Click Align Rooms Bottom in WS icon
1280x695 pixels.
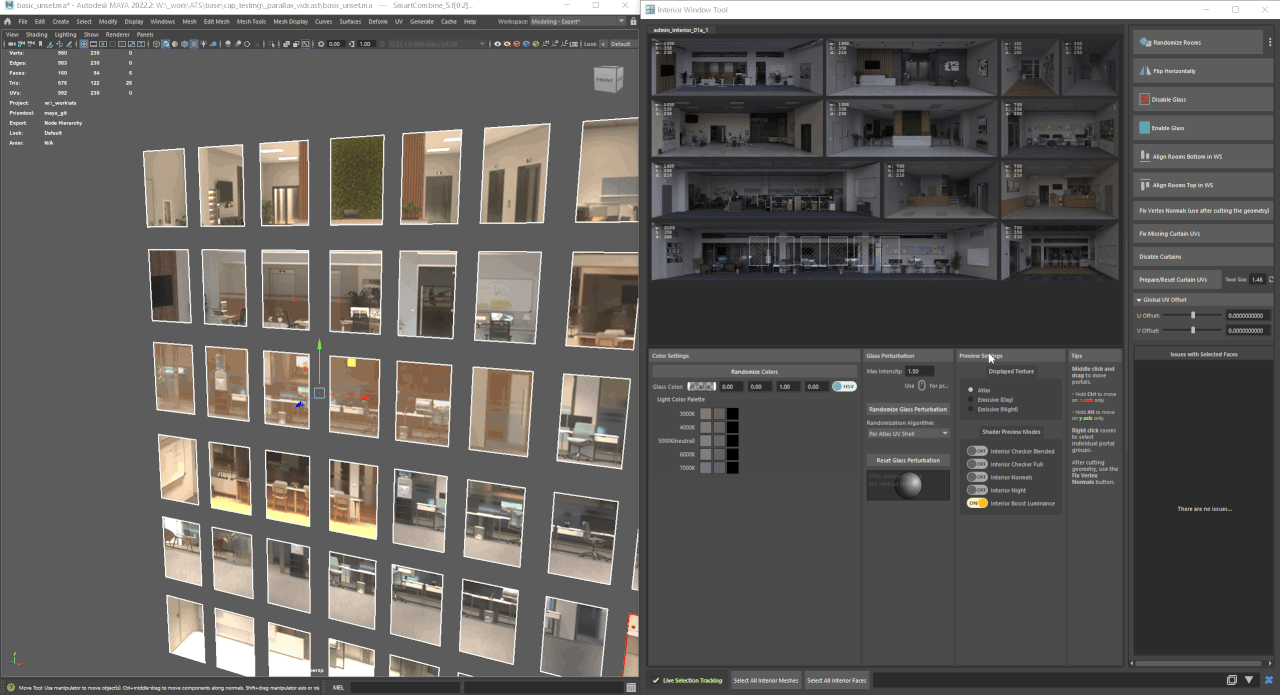click(x=1145, y=157)
